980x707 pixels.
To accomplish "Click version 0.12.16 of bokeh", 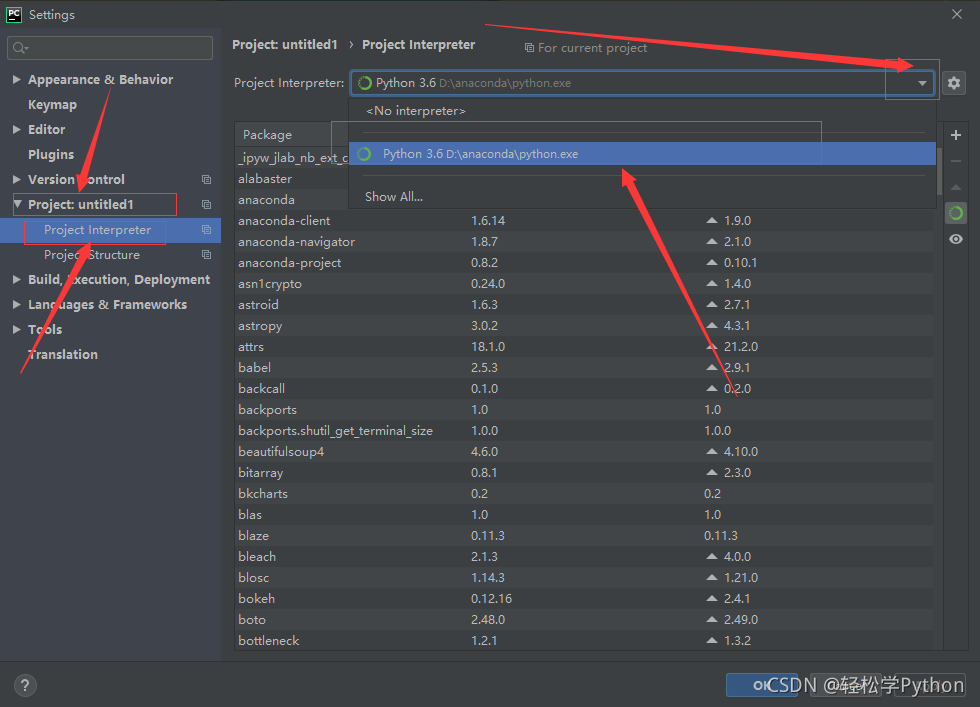I will (491, 599).
